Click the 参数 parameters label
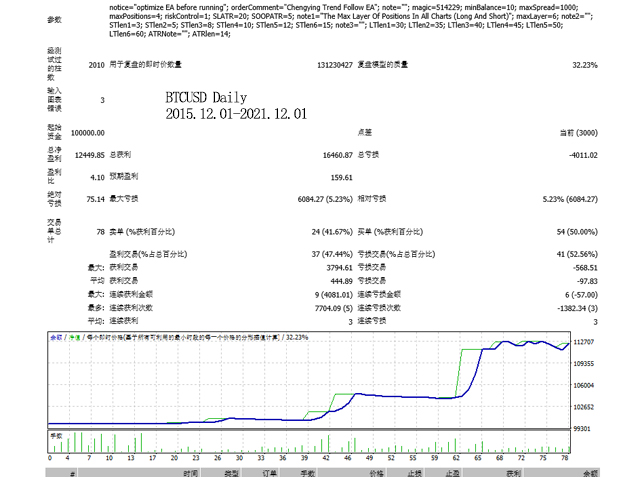Image resolution: width=640 pixels, height=480 pixels. pos(54,20)
